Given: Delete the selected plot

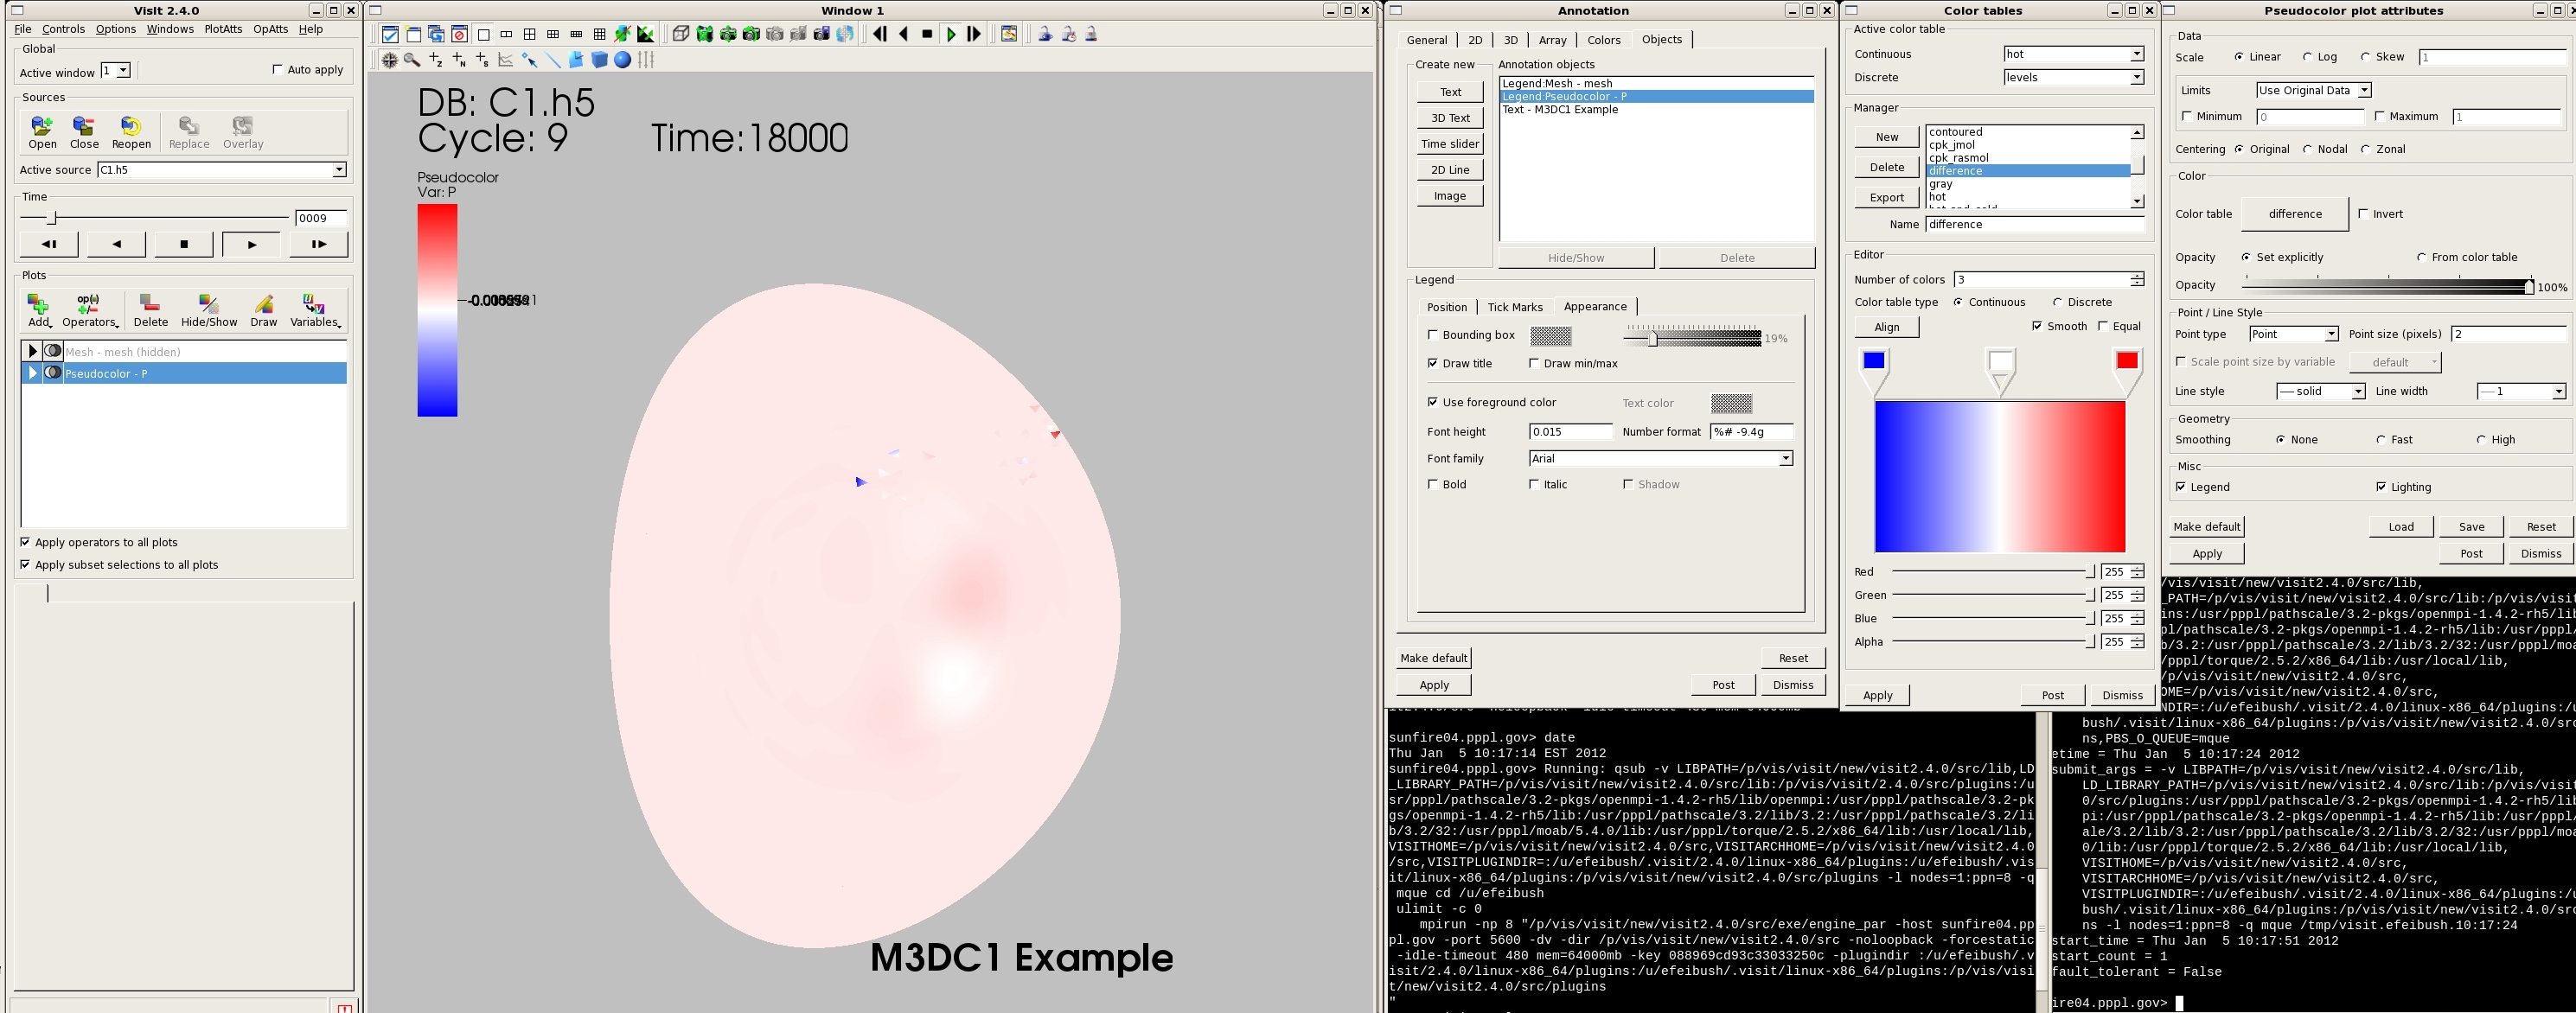Looking at the screenshot, I should click(x=151, y=310).
